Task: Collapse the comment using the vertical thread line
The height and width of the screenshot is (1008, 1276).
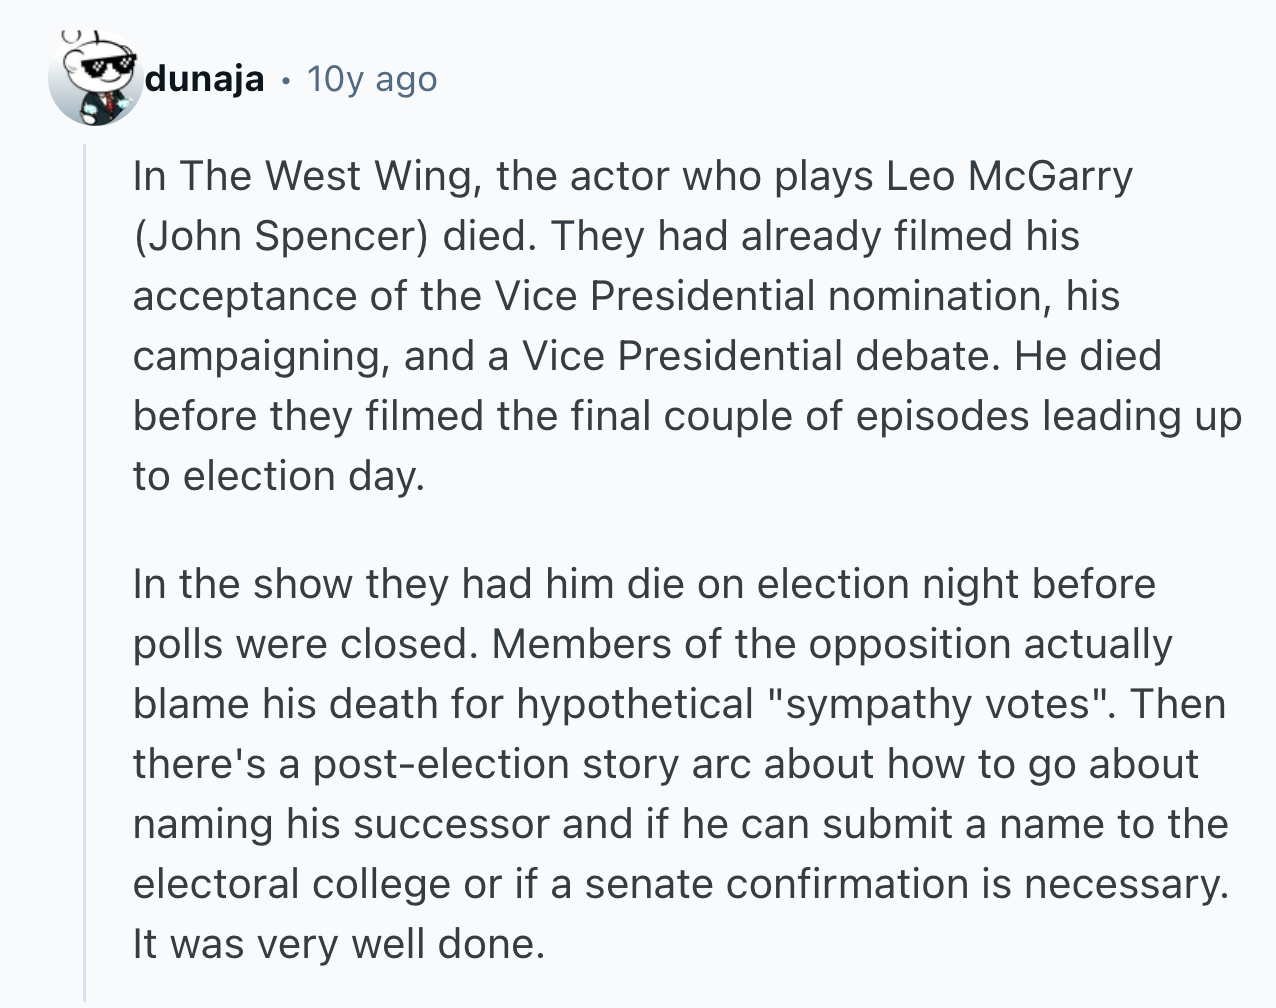Action: click(85, 570)
